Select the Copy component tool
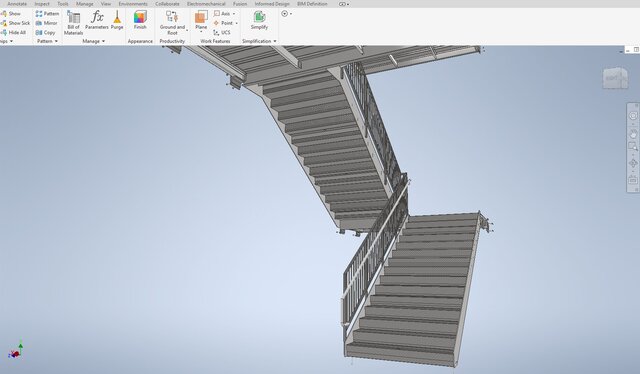The height and width of the screenshot is (374, 640). (45, 33)
